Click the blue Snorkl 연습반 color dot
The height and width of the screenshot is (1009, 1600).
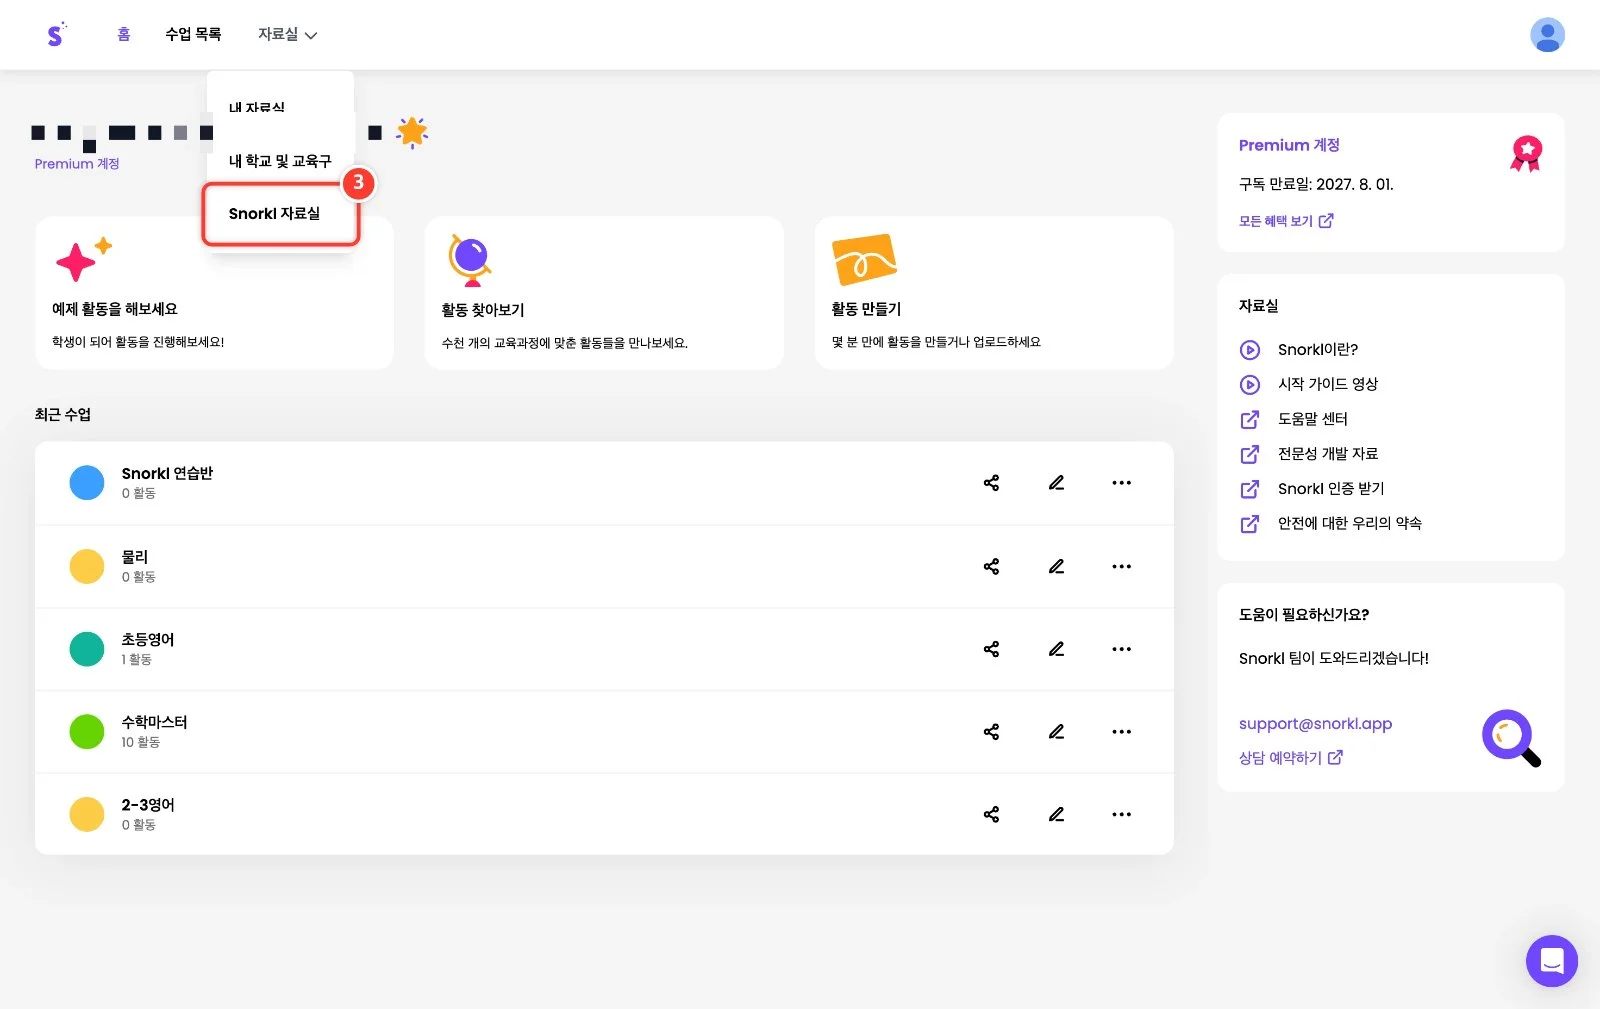coord(87,483)
